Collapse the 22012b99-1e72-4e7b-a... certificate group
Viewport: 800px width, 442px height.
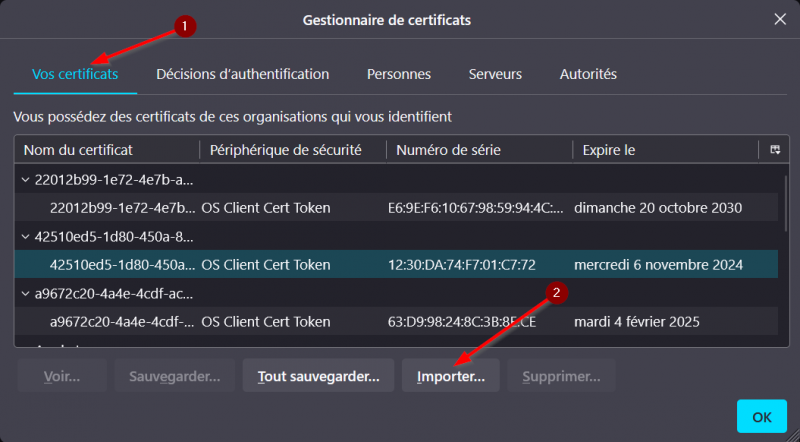(25, 180)
